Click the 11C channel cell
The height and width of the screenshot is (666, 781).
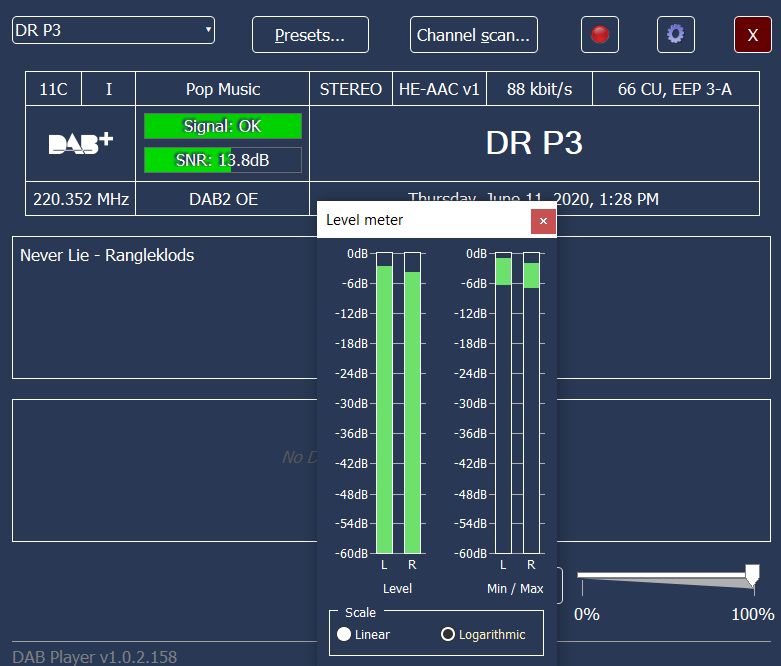(53, 89)
